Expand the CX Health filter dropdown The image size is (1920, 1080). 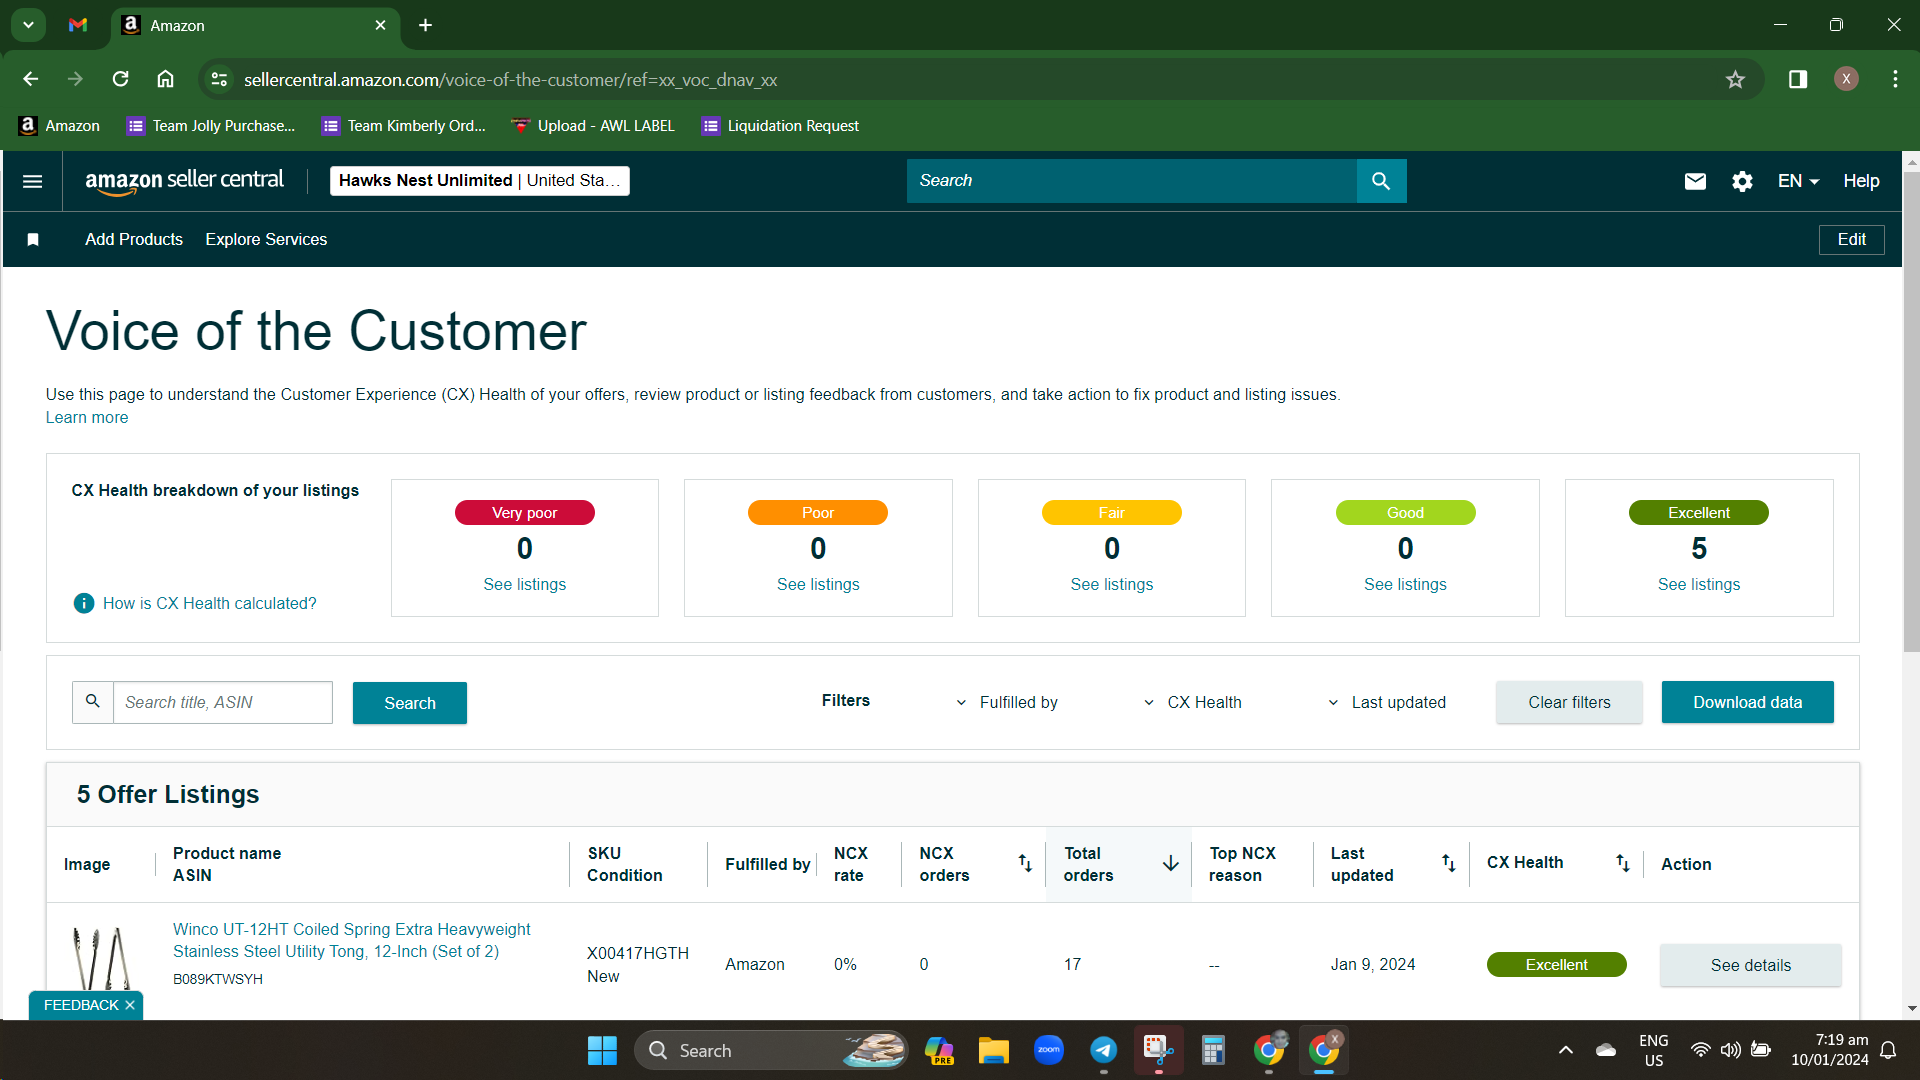[1193, 702]
